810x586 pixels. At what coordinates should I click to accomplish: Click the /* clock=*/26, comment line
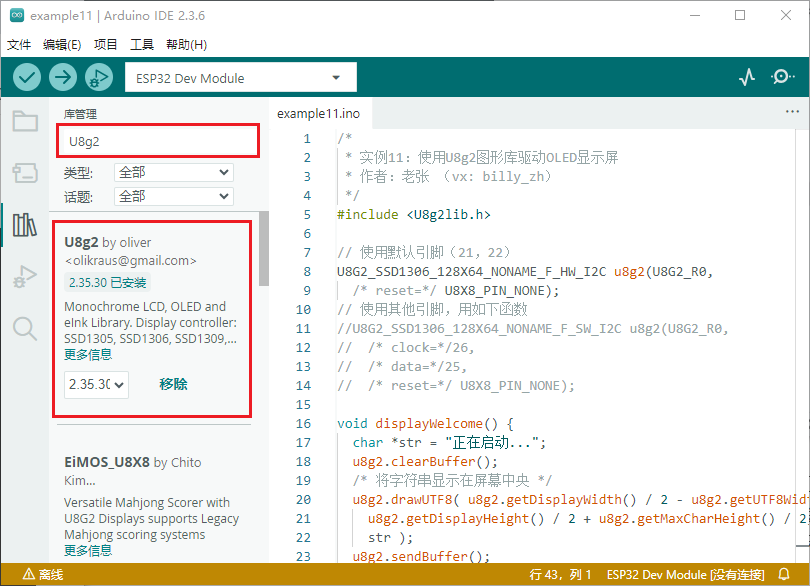point(406,347)
